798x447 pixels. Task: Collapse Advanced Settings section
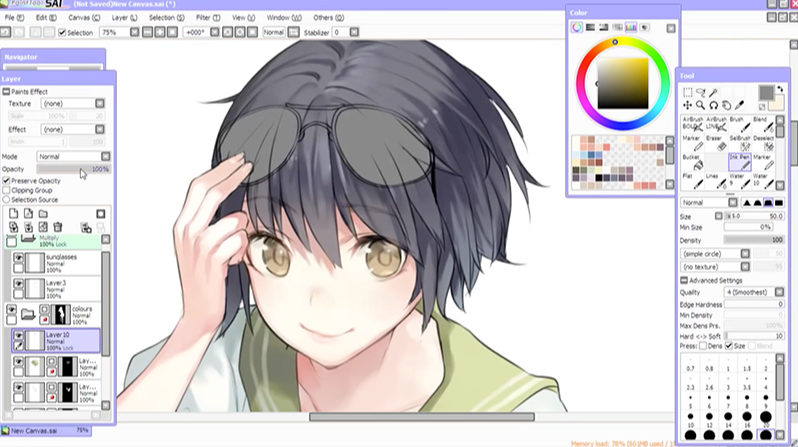(x=684, y=280)
